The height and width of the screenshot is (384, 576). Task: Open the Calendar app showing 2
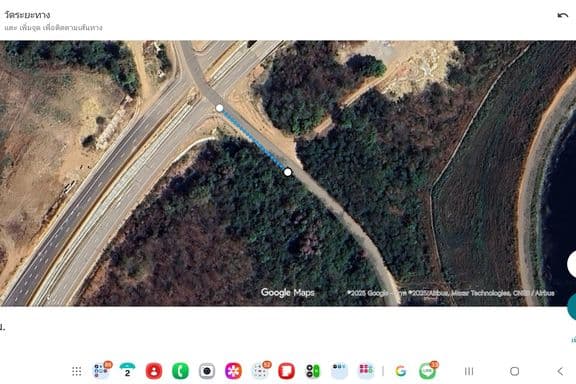pos(127,371)
